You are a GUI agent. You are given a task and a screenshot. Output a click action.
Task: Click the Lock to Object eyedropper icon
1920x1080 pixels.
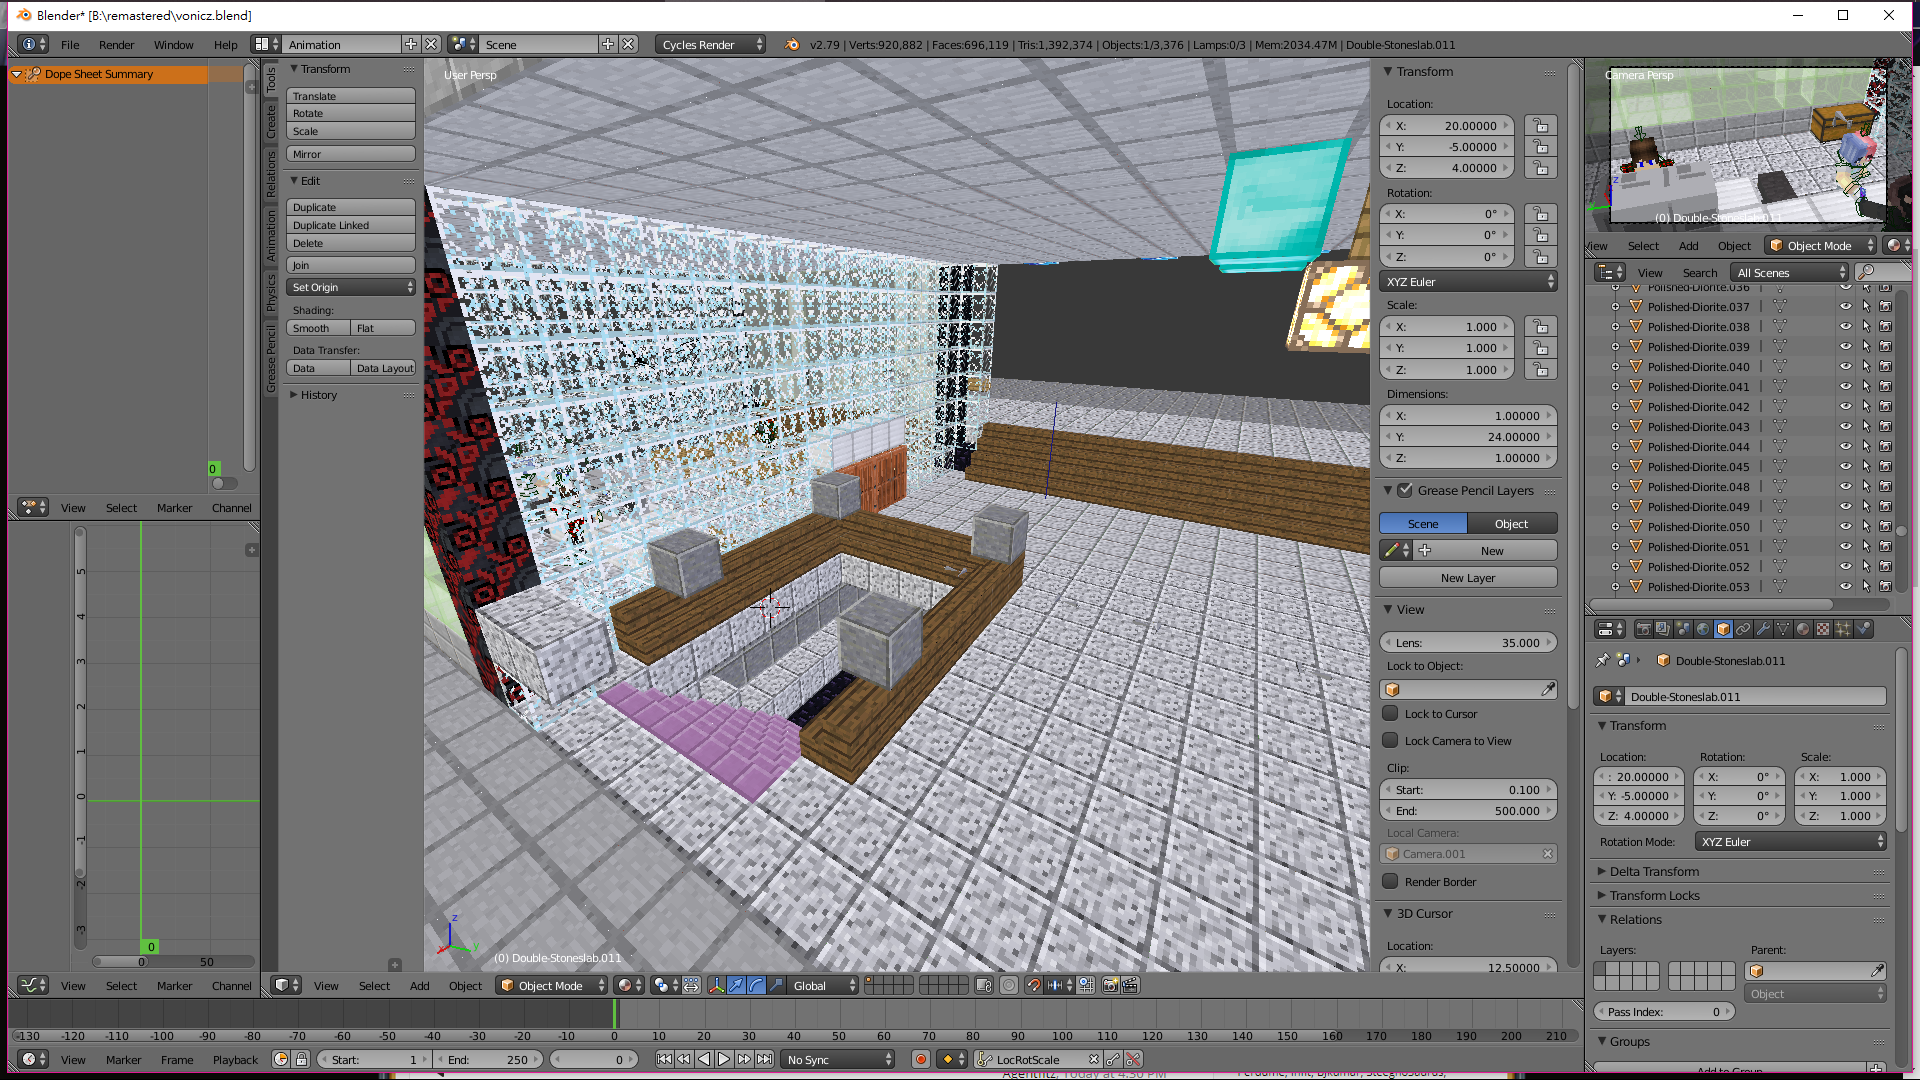1548,689
